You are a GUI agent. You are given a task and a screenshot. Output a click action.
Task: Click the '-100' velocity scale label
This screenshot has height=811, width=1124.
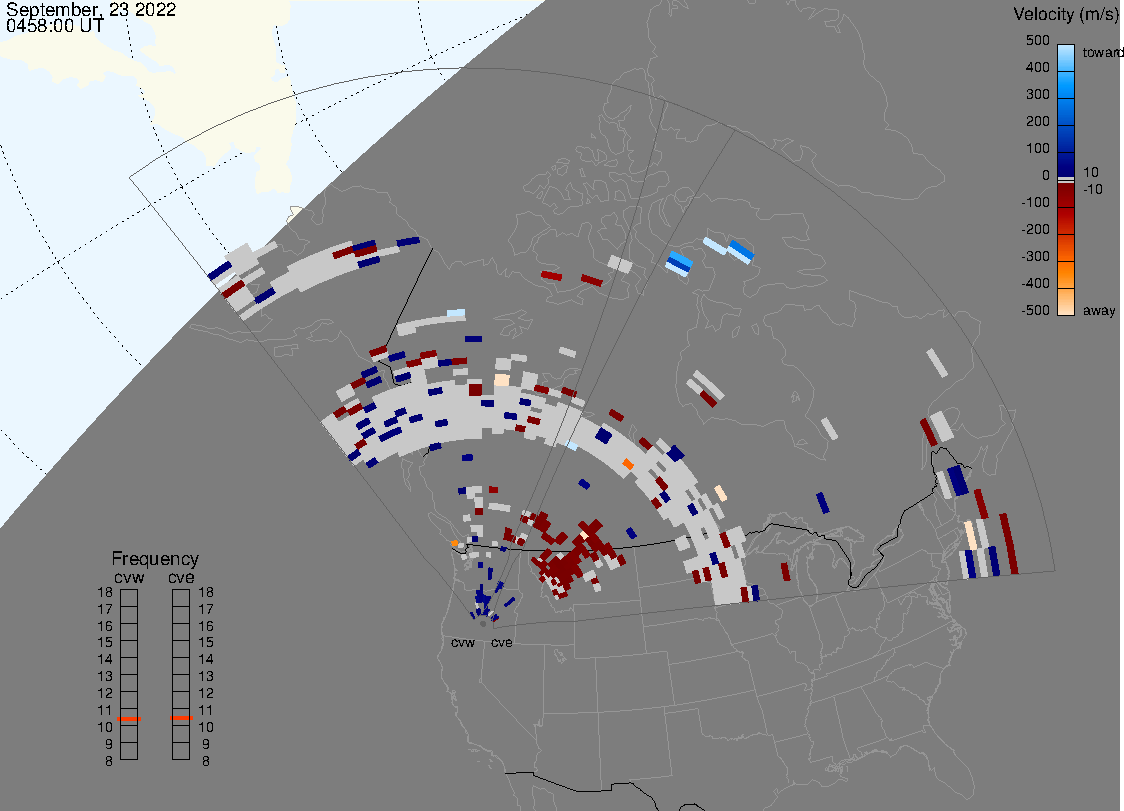[1035, 202]
